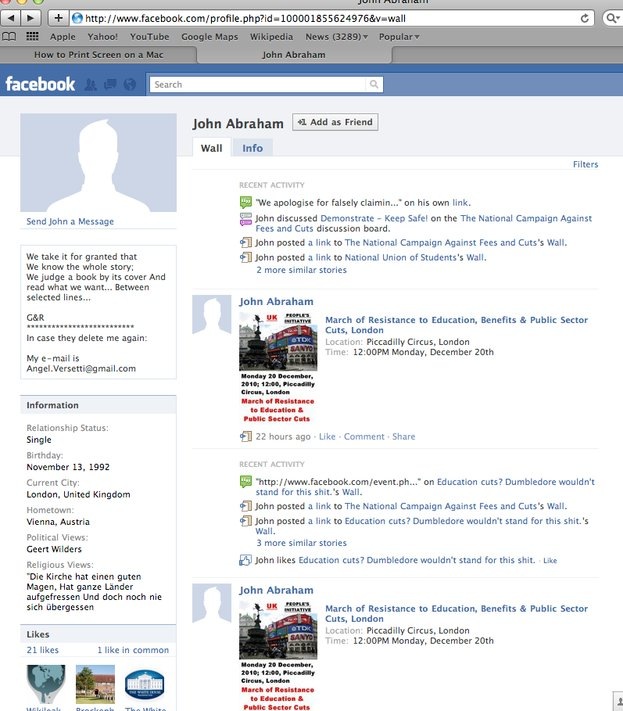This screenshot has width=623, height=711.
Task: Switch to the Info profile tab
Action: (x=252, y=148)
